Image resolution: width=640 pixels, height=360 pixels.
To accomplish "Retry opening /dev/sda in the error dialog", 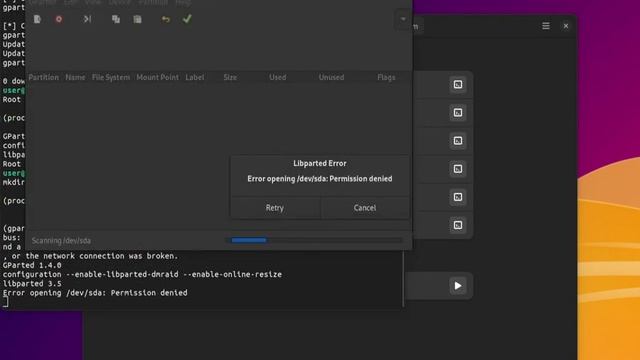I will [275, 208].
